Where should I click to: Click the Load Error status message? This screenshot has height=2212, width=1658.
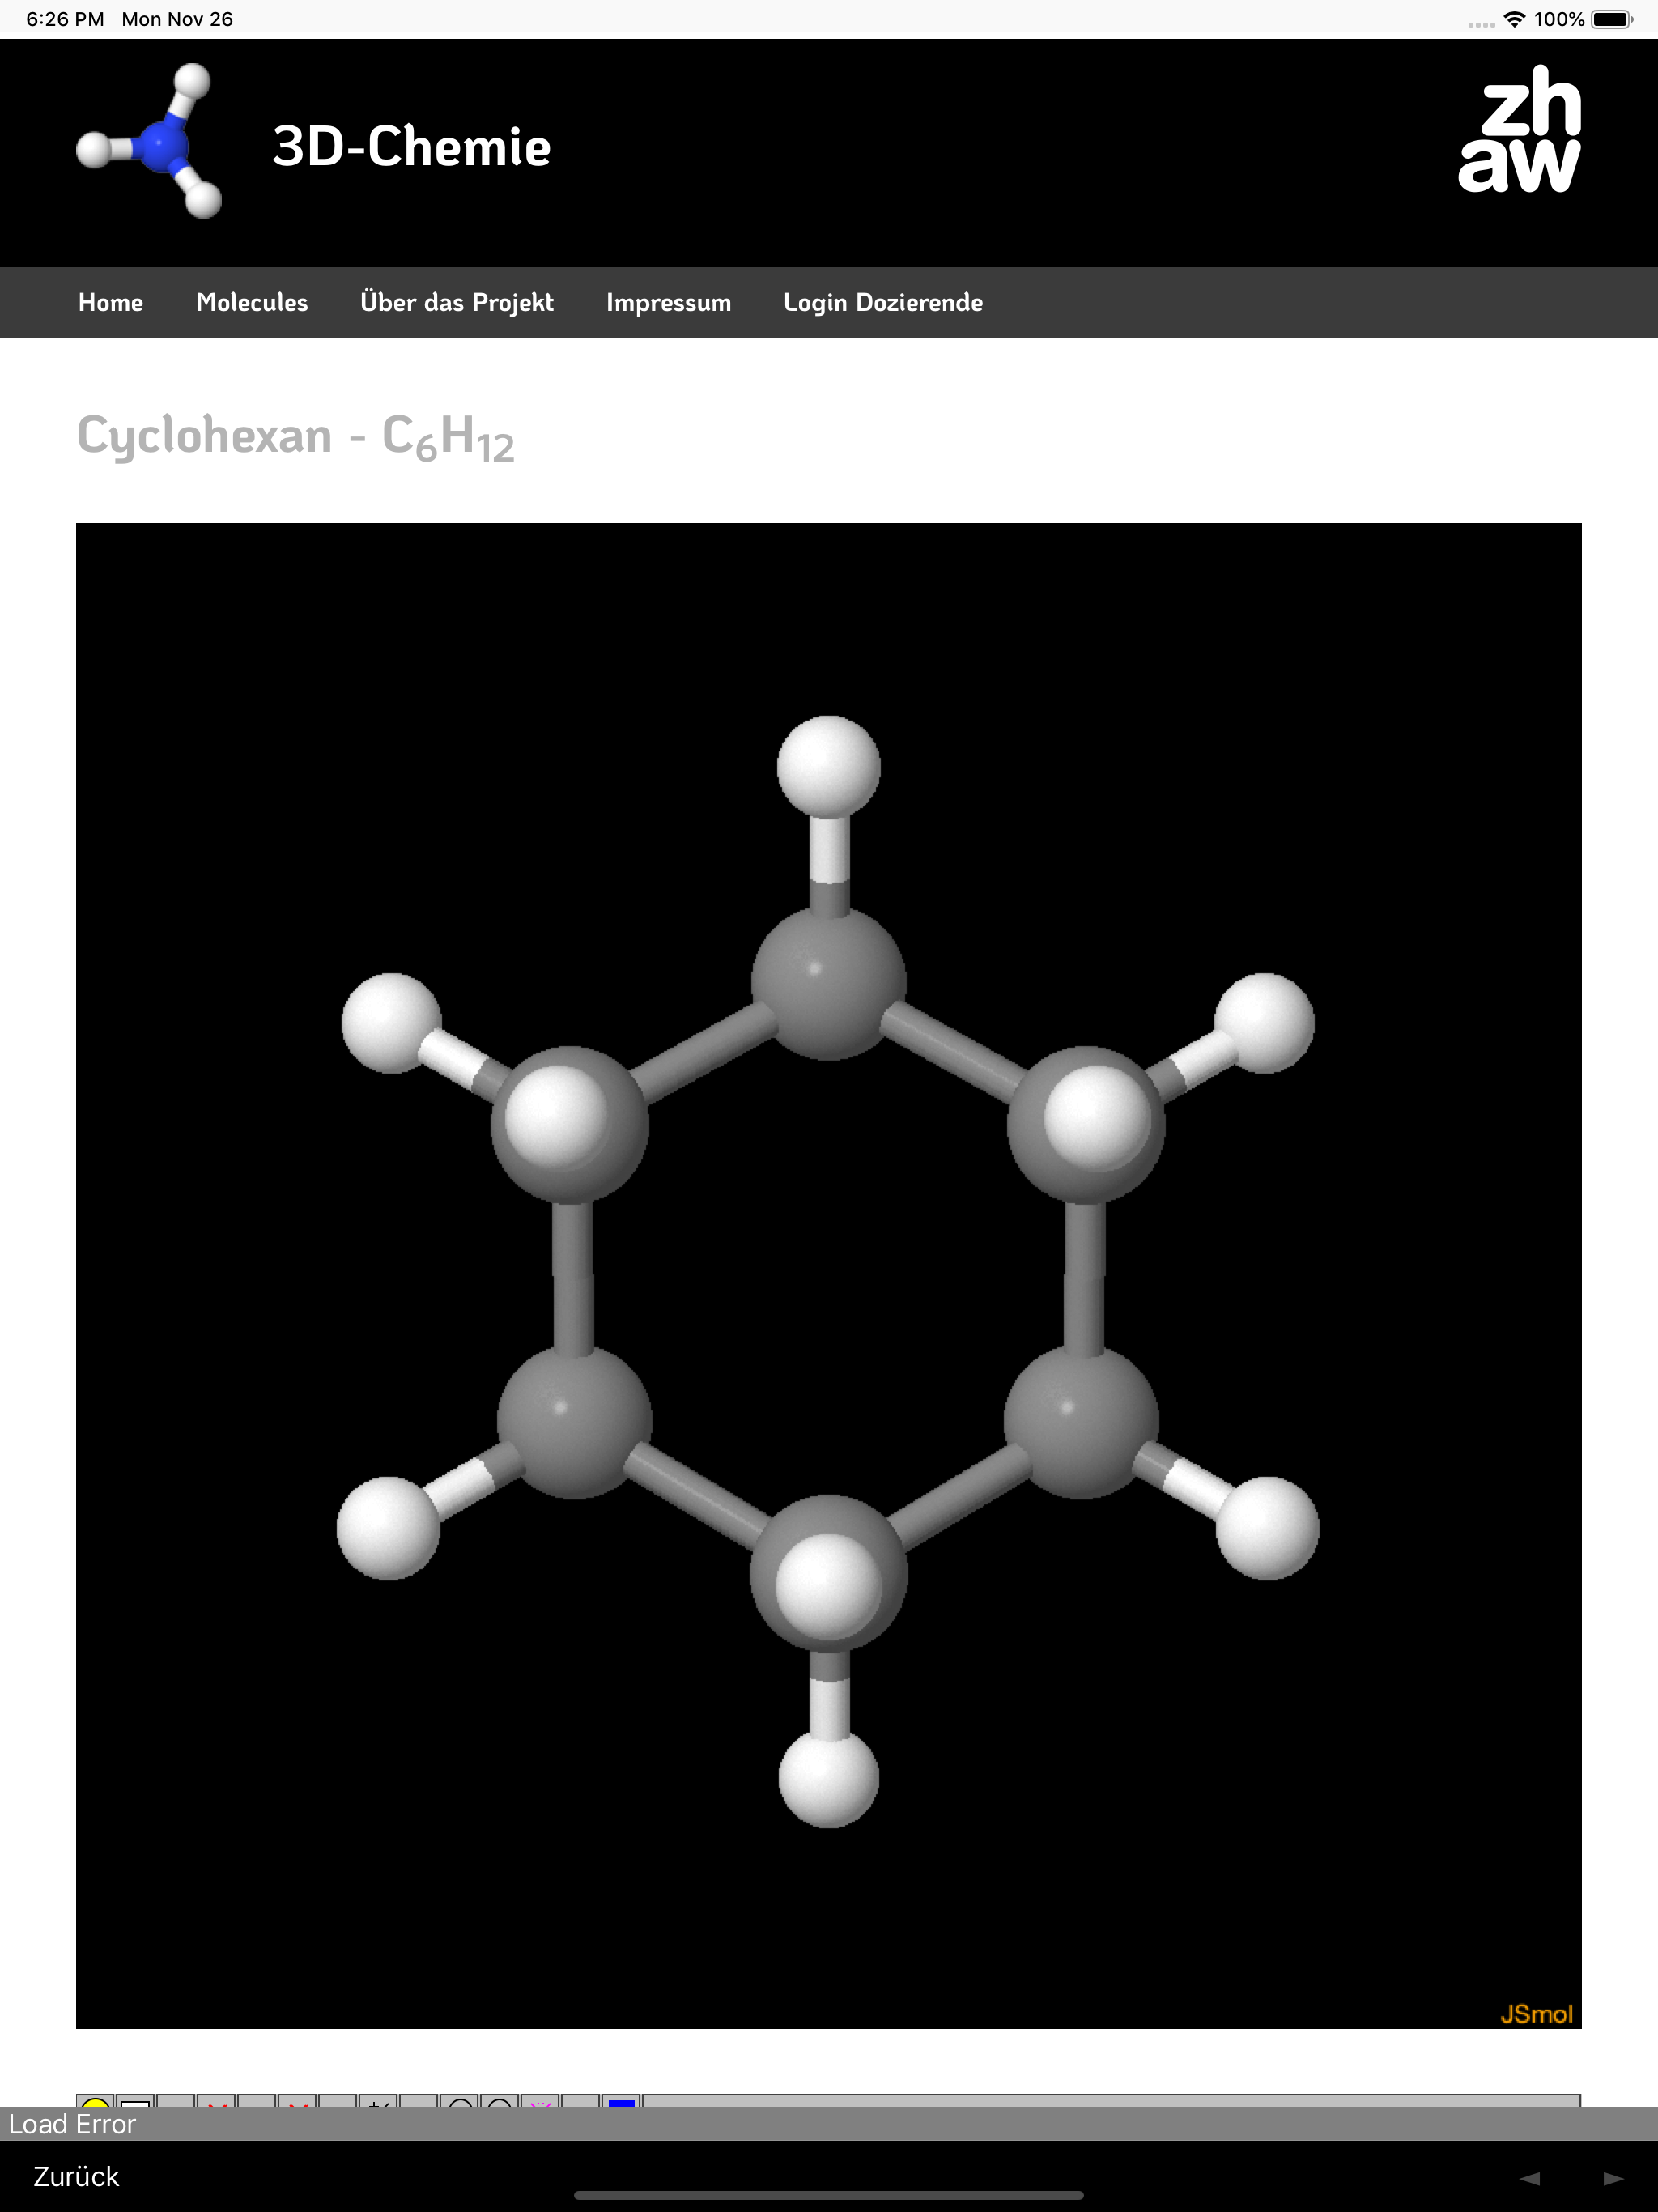72,2124
